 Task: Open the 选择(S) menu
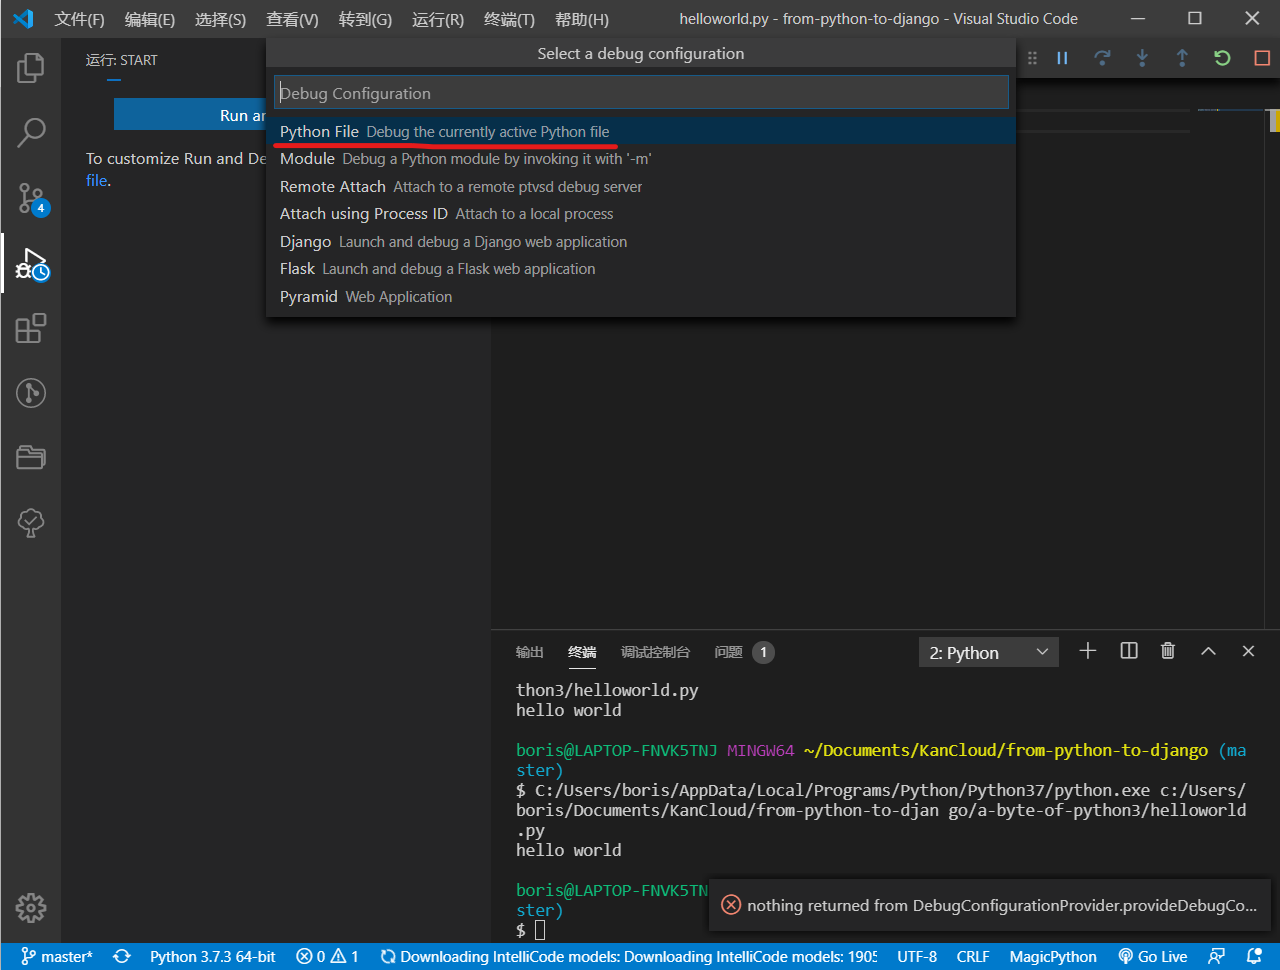coord(220,19)
